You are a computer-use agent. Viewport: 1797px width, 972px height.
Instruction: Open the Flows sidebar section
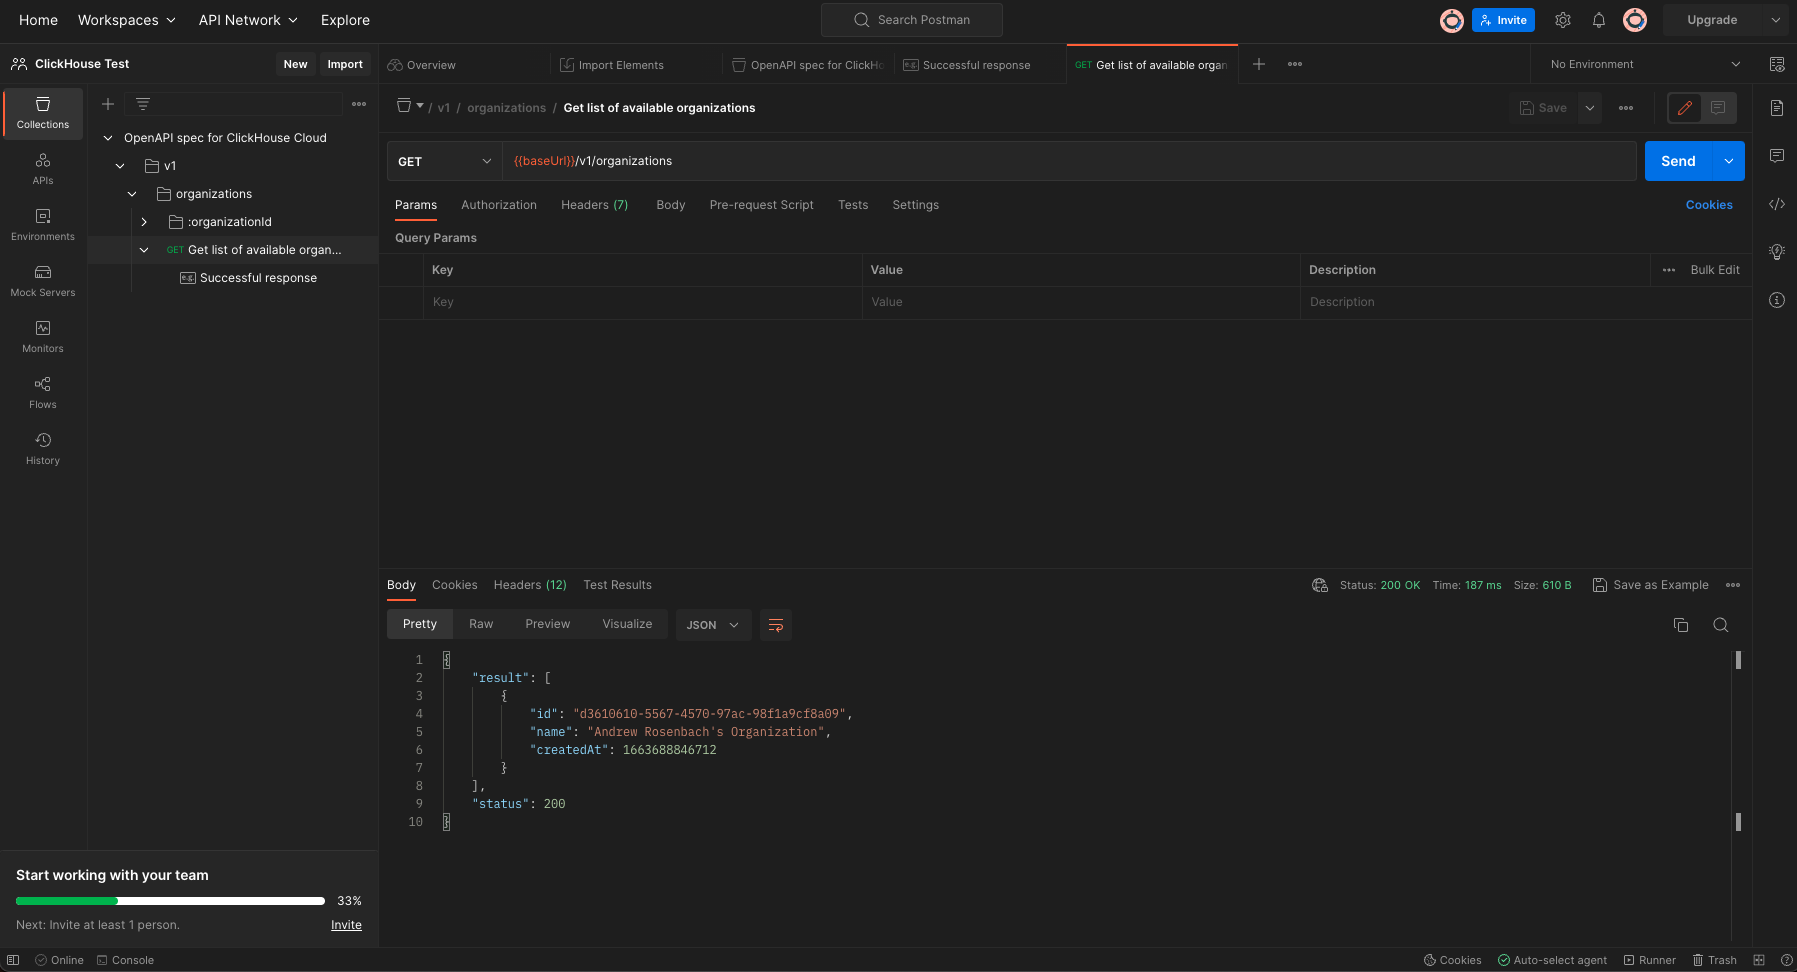coord(43,392)
